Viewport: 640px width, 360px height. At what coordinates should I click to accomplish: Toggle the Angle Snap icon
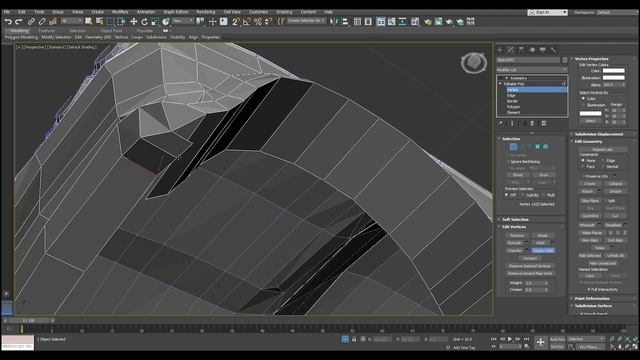[247, 22]
